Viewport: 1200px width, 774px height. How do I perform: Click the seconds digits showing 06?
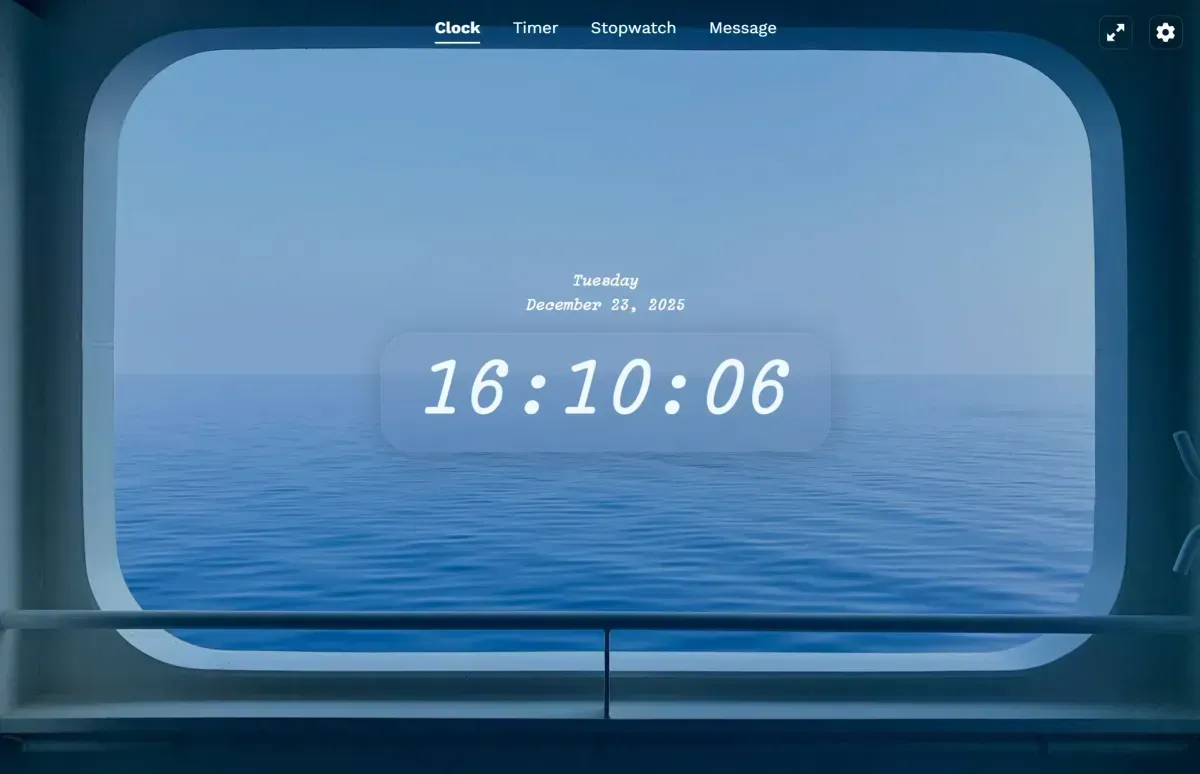tap(744, 388)
